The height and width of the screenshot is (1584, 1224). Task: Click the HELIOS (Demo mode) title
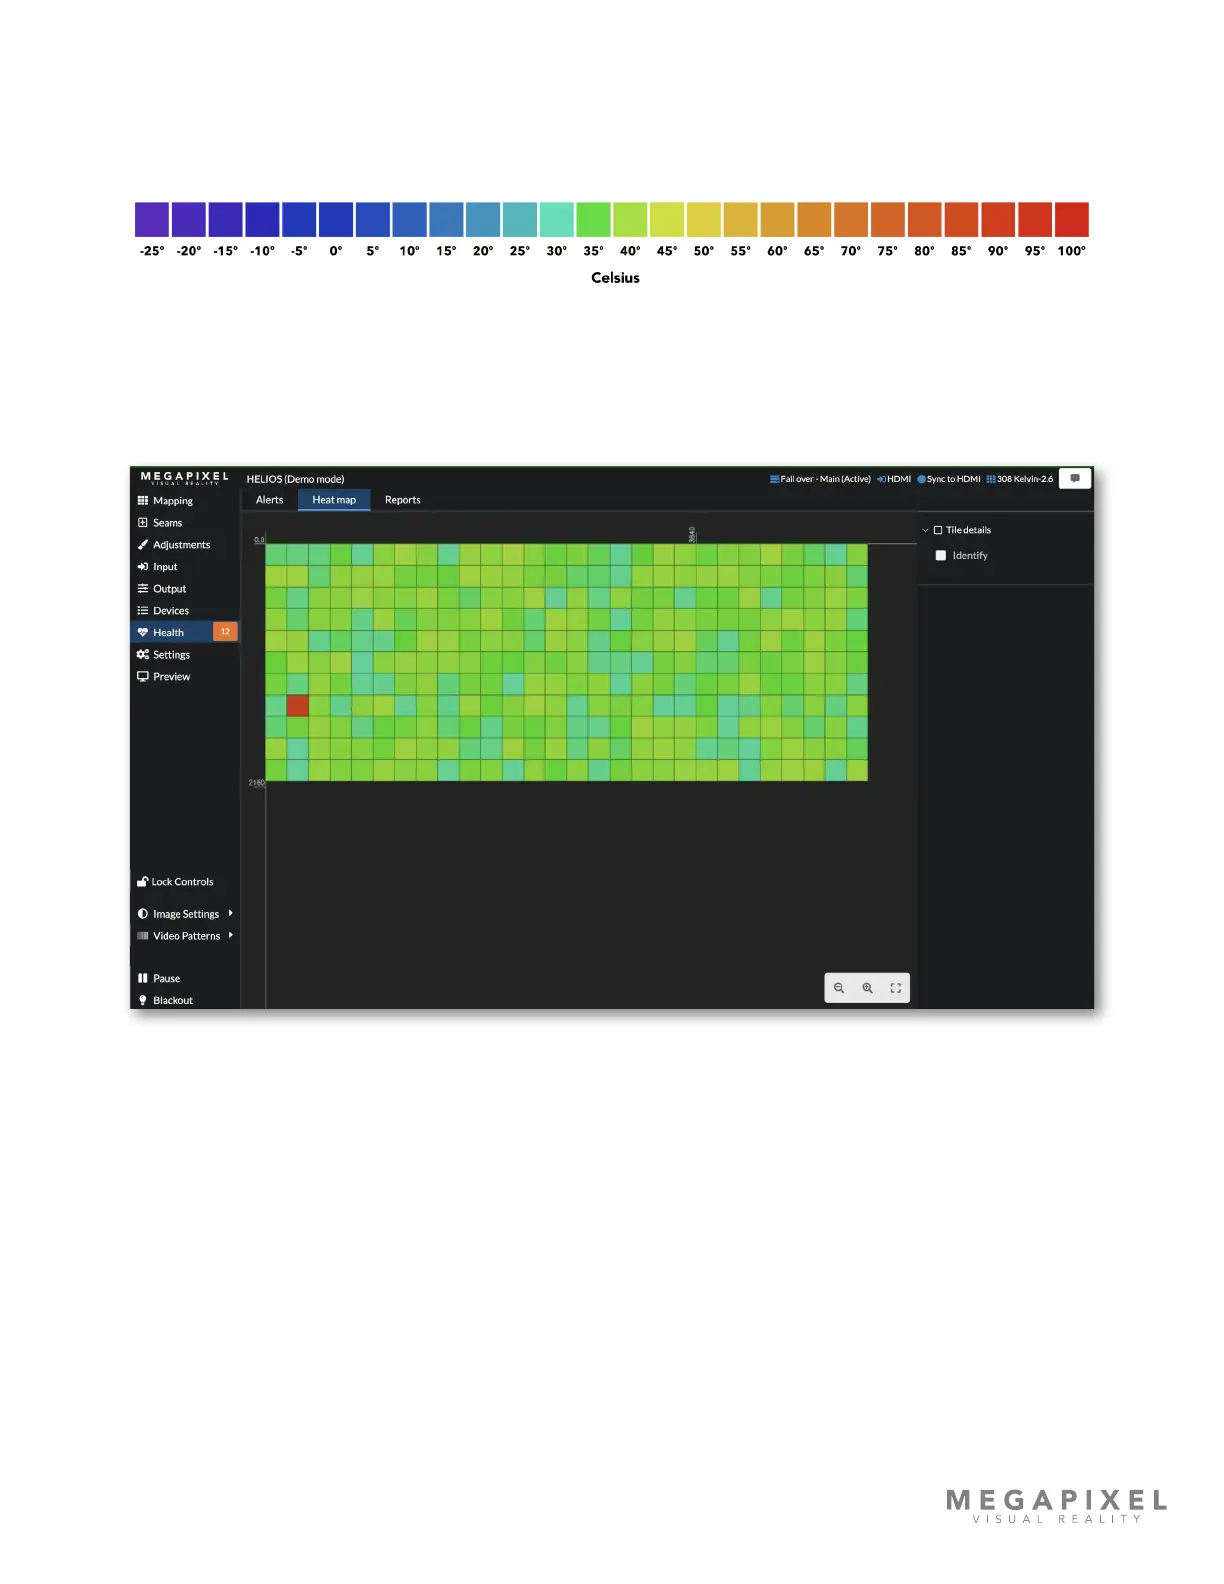click(296, 479)
